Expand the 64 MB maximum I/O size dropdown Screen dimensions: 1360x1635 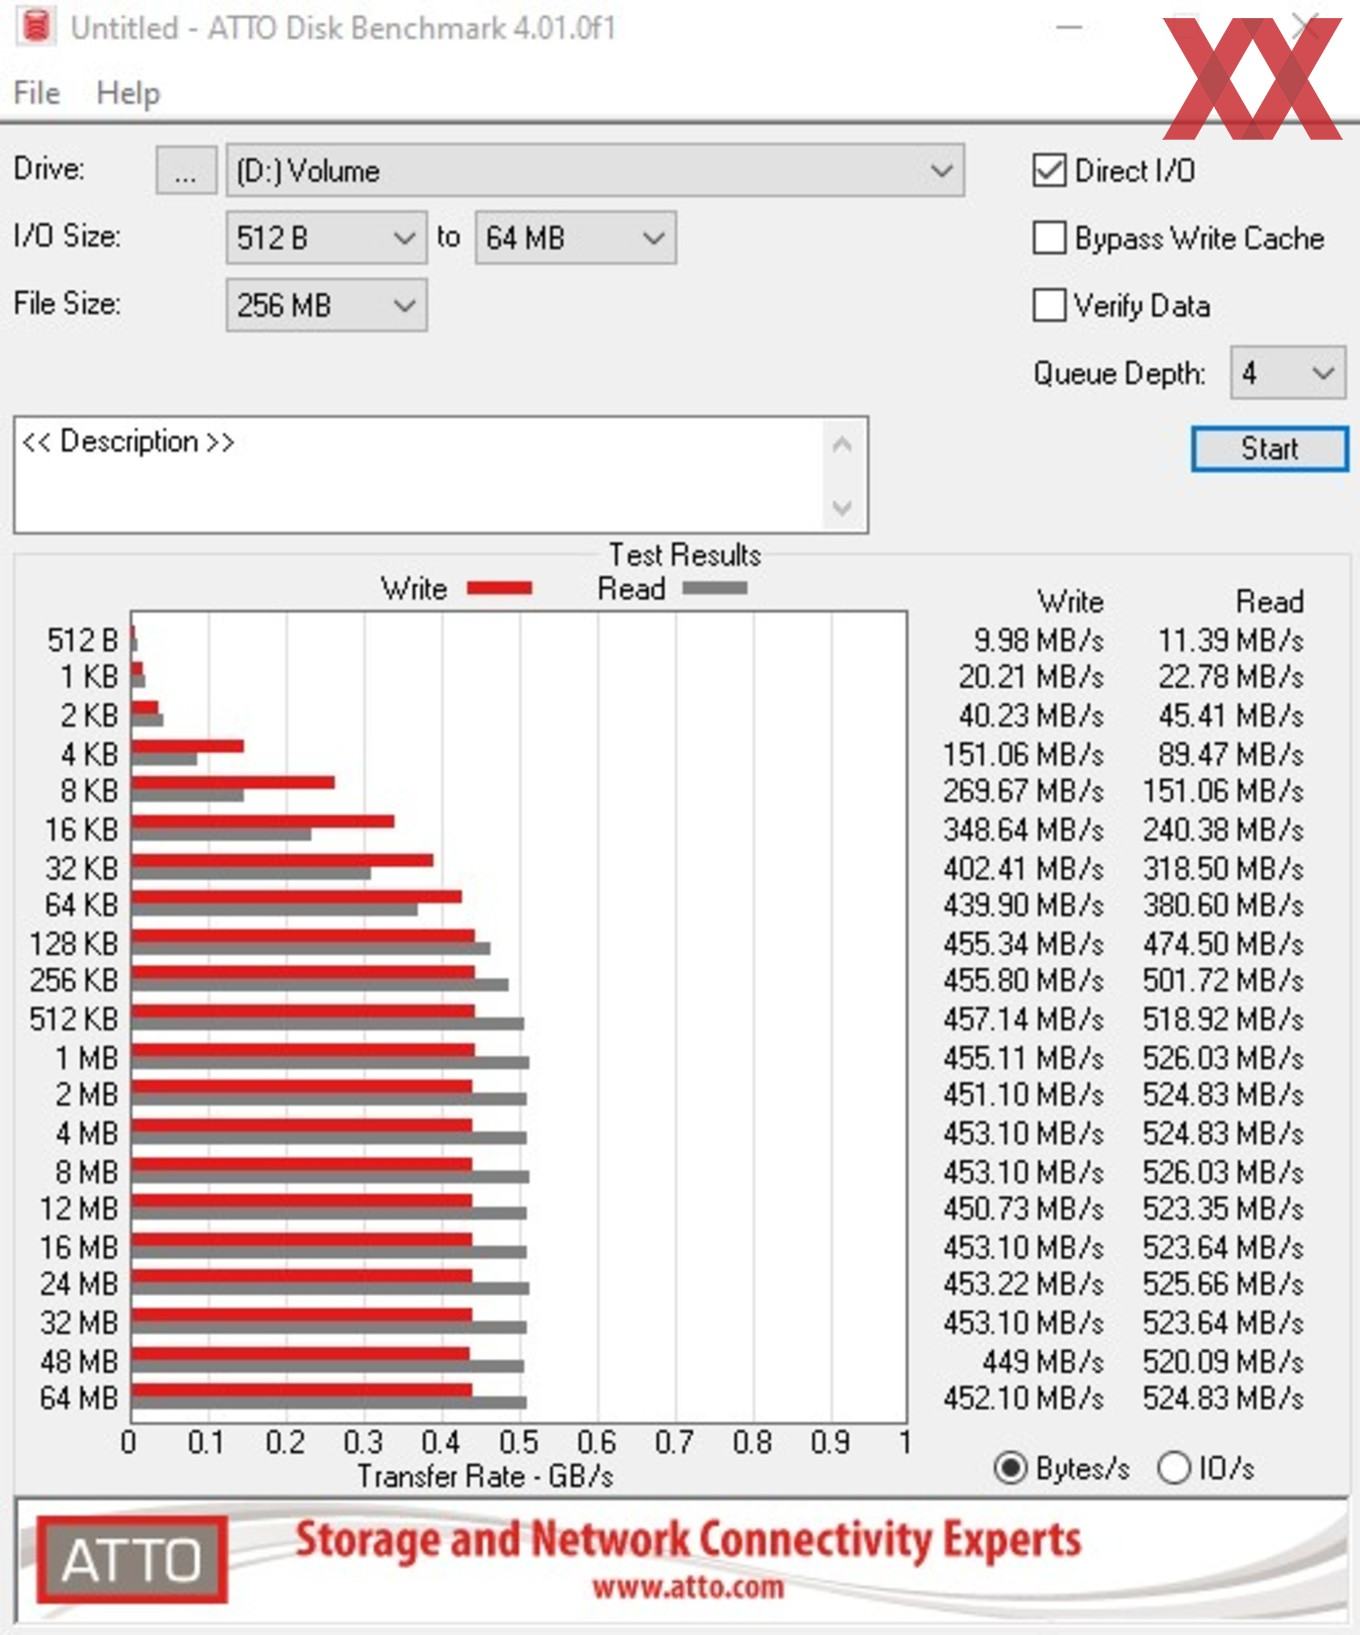[575, 238]
